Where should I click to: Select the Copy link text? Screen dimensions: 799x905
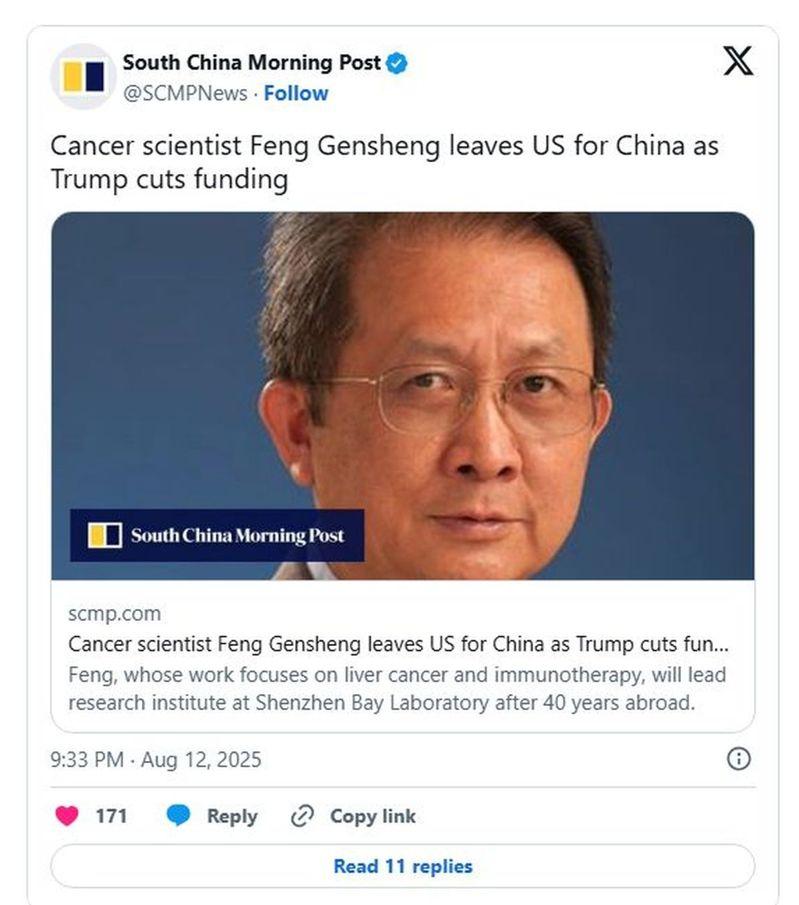[373, 816]
